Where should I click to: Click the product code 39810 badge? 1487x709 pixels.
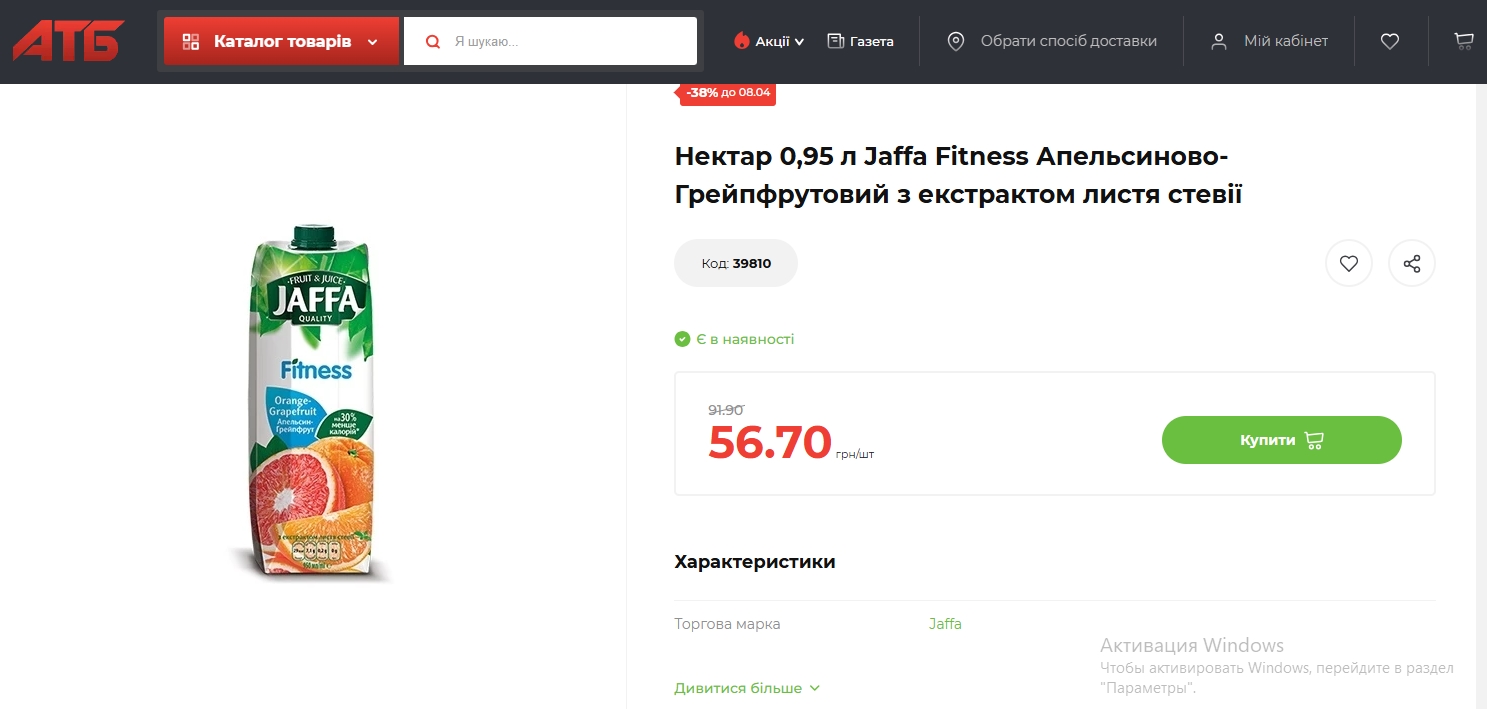point(736,264)
